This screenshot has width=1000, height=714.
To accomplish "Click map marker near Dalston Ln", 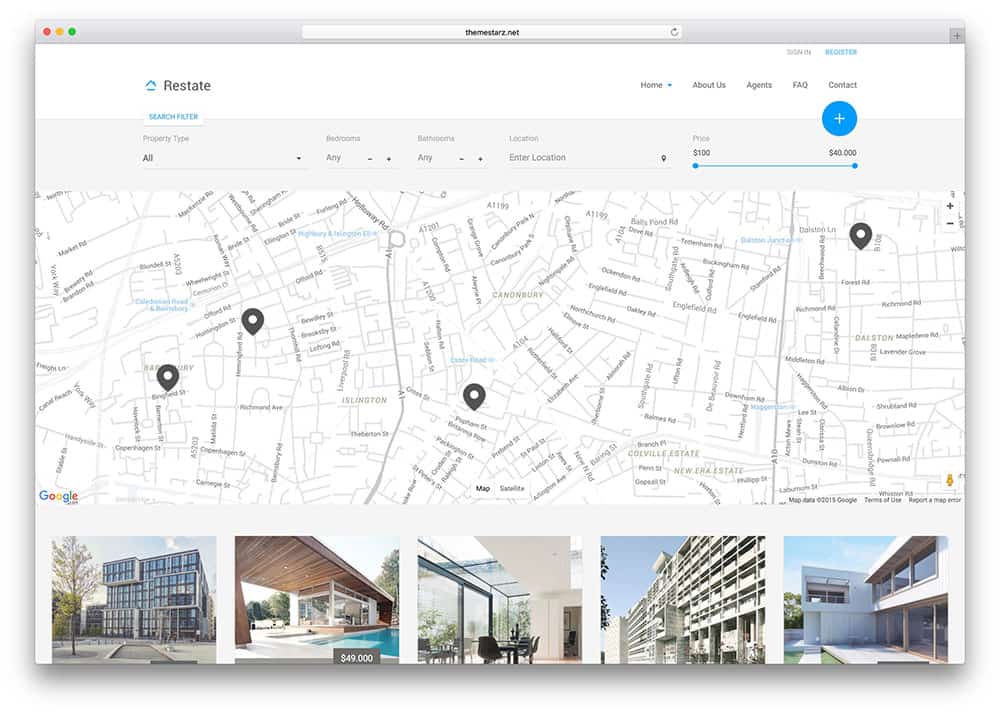I will pos(860,236).
